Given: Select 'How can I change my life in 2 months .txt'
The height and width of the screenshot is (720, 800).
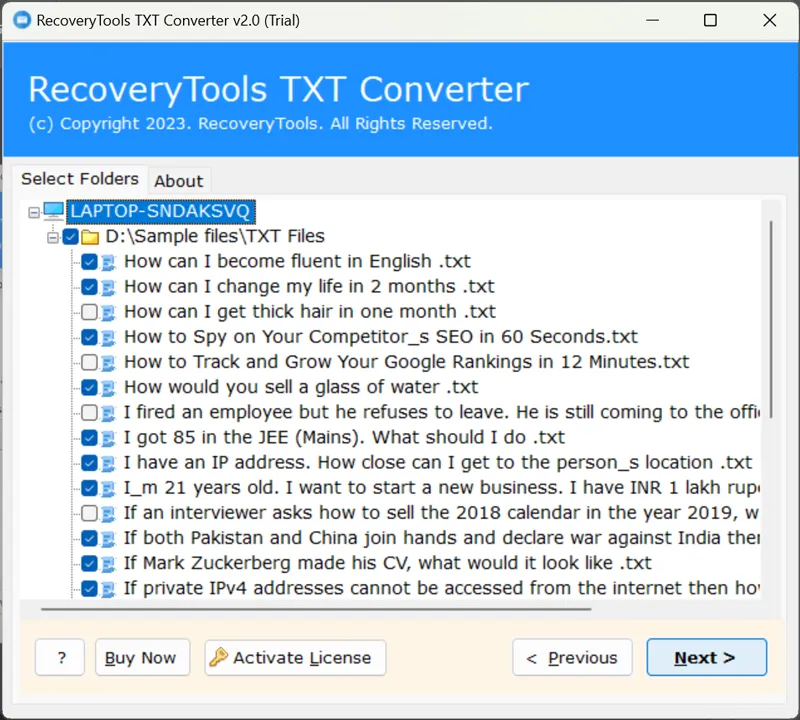Looking at the screenshot, I should click(309, 286).
